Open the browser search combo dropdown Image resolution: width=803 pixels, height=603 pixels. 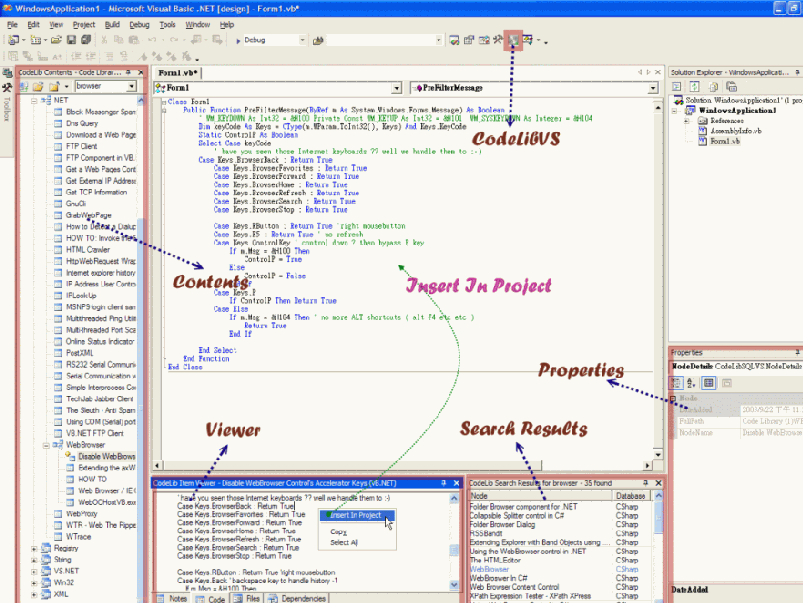[x=132, y=86]
